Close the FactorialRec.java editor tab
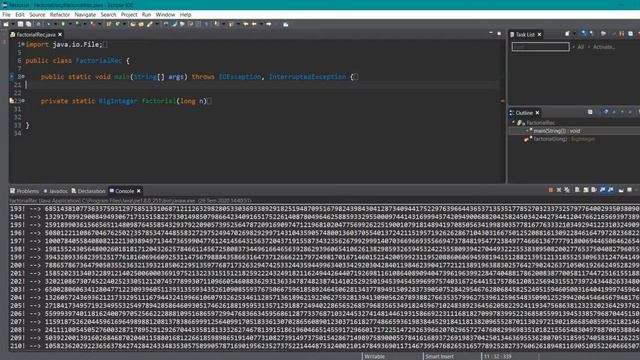 [x=60, y=35]
